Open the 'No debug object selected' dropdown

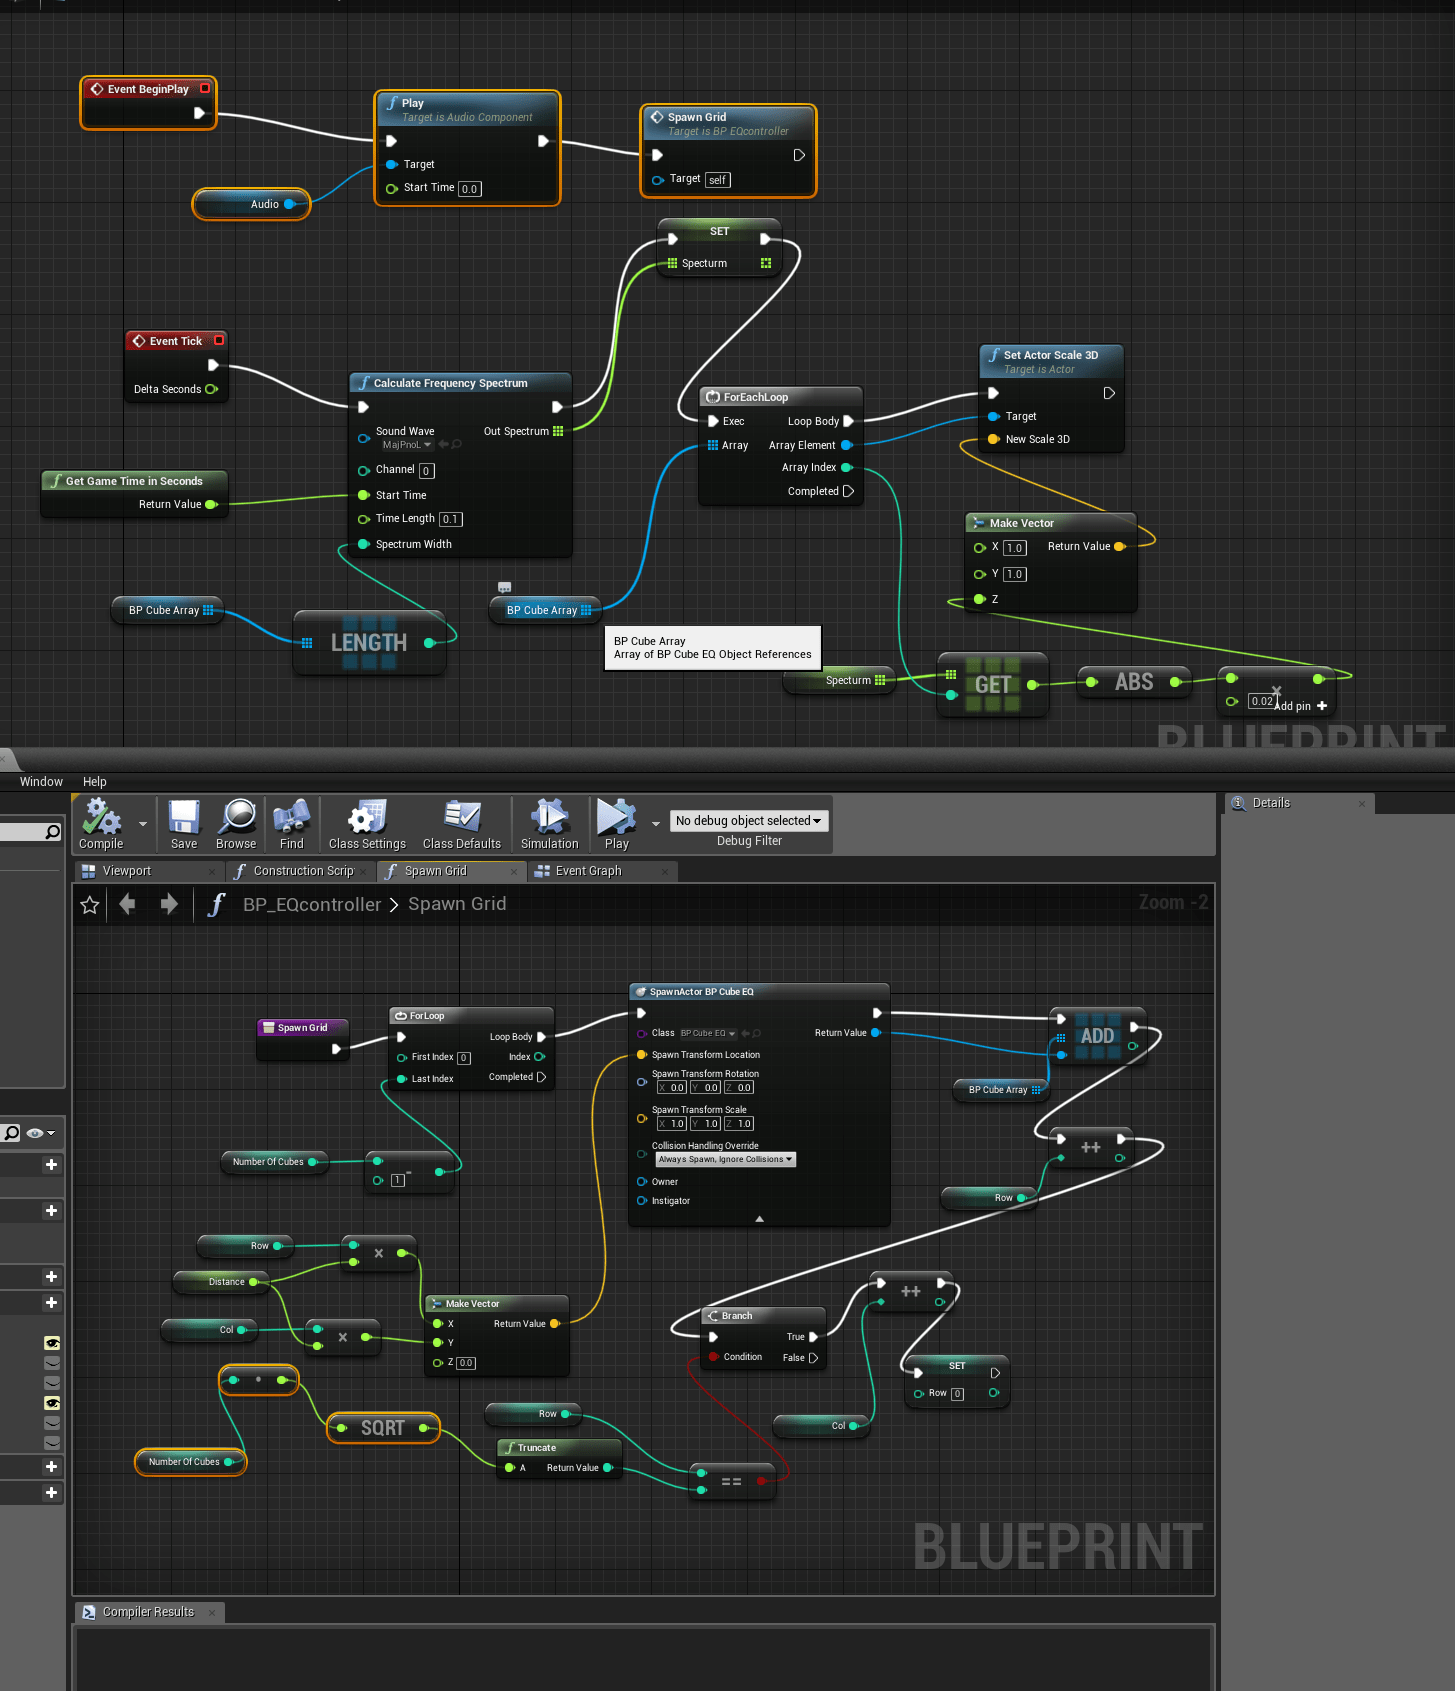[x=749, y=821]
